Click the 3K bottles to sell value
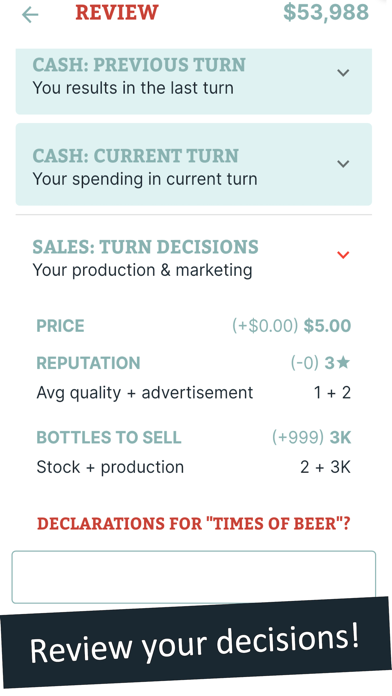Image resolution: width=392 pixels, height=696 pixels. click(x=340, y=438)
